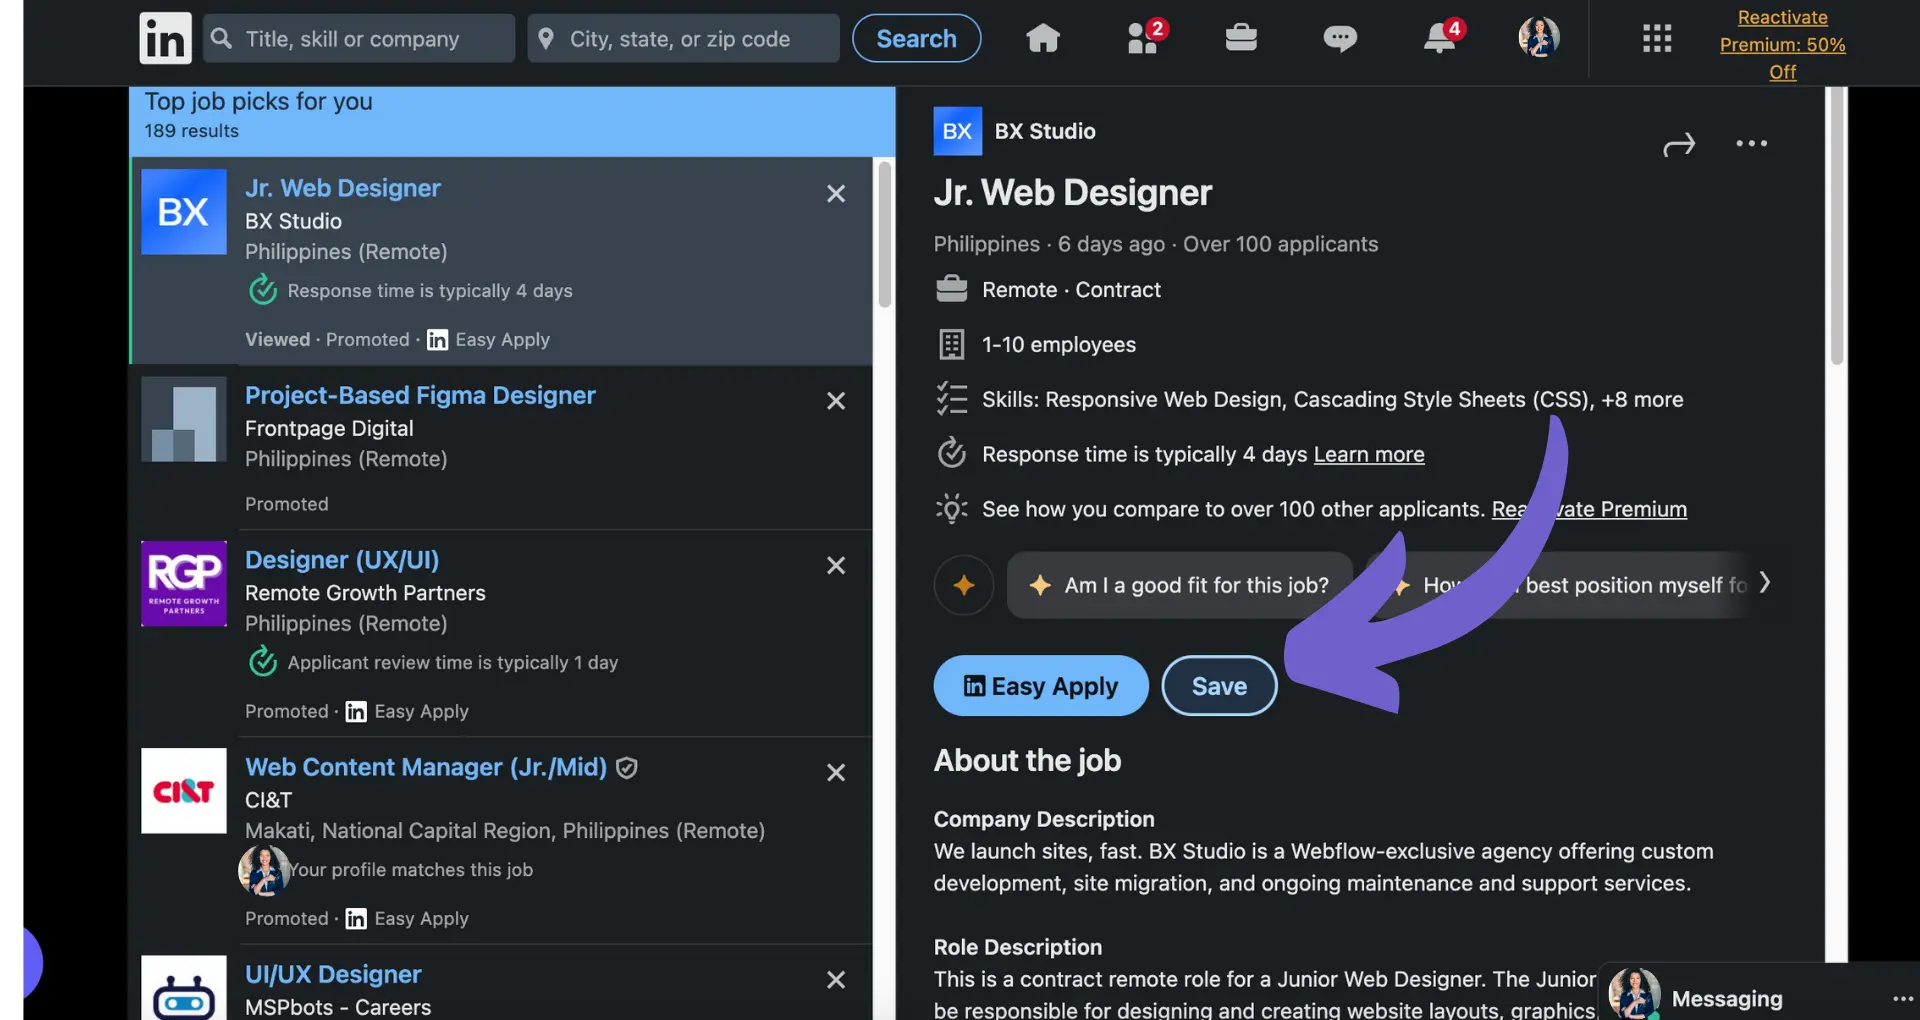1920x1020 pixels.
Task: Click the response time icon in BX Studio card
Action: (x=262, y=290)
